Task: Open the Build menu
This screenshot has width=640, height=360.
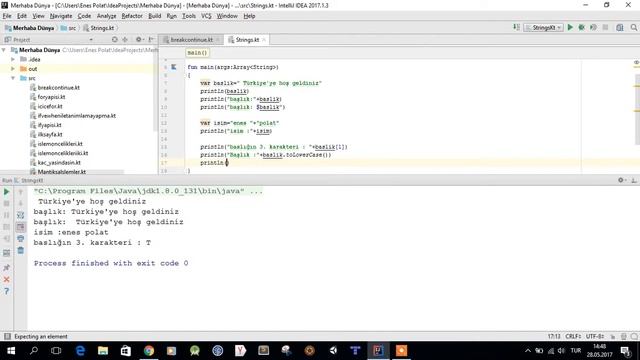Action: [x=154, y=16]
